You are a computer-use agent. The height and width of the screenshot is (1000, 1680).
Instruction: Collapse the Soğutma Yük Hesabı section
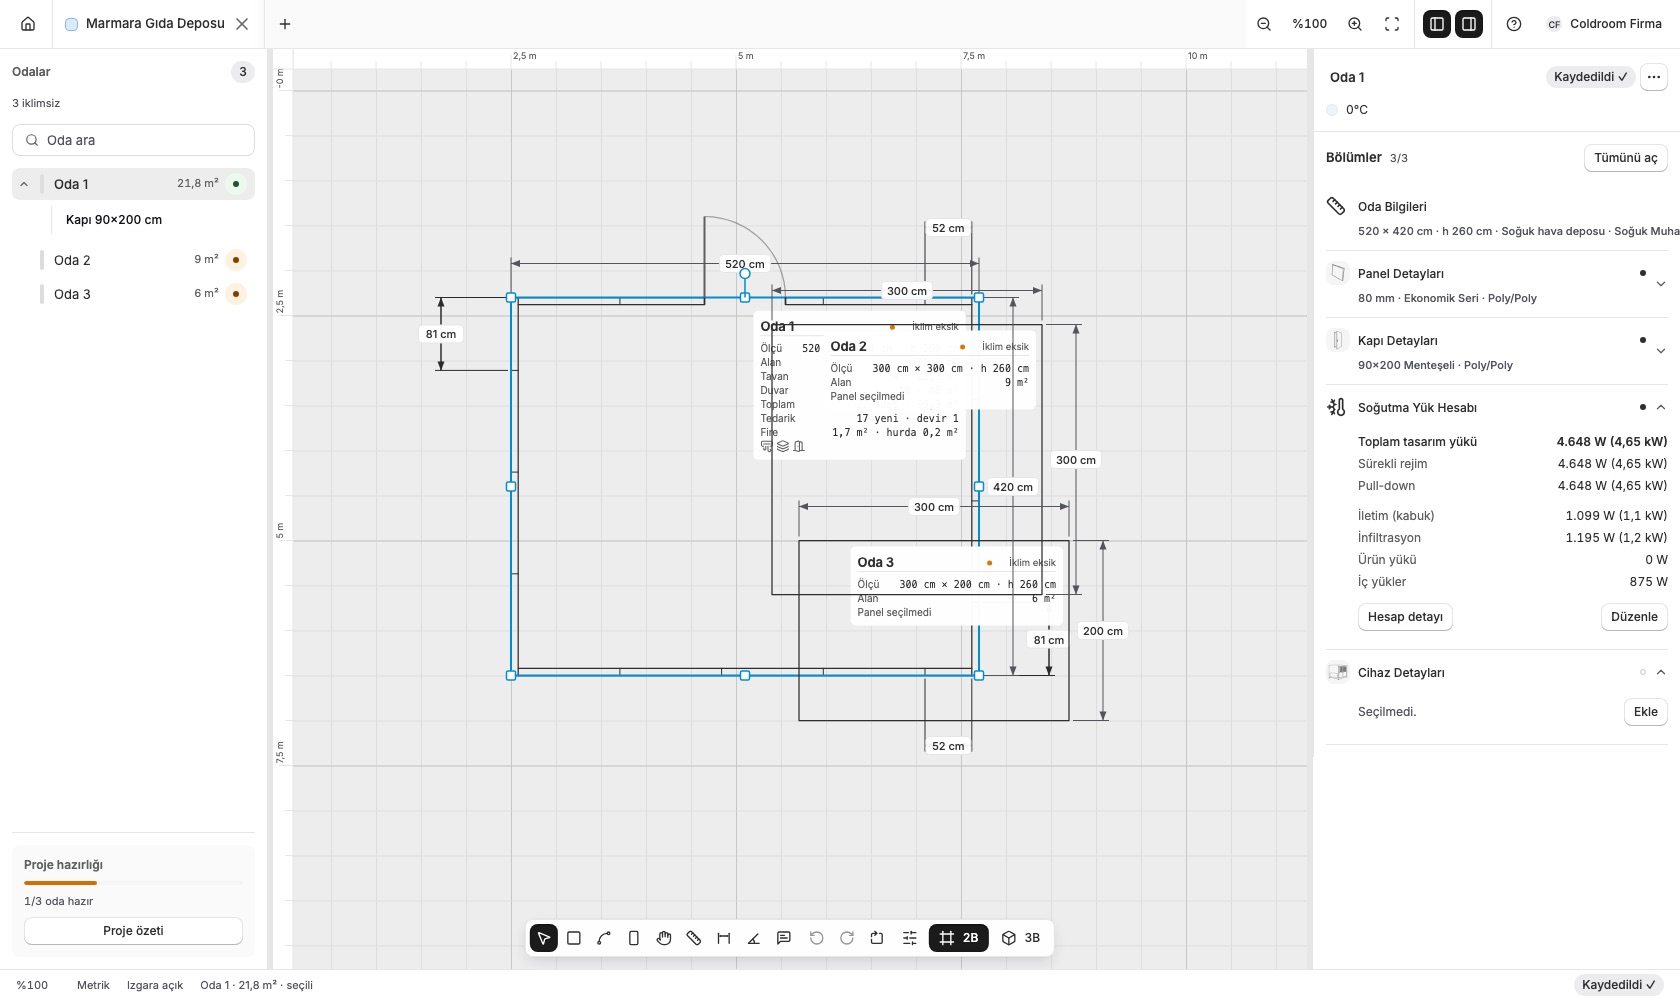tap(1661, 407)
